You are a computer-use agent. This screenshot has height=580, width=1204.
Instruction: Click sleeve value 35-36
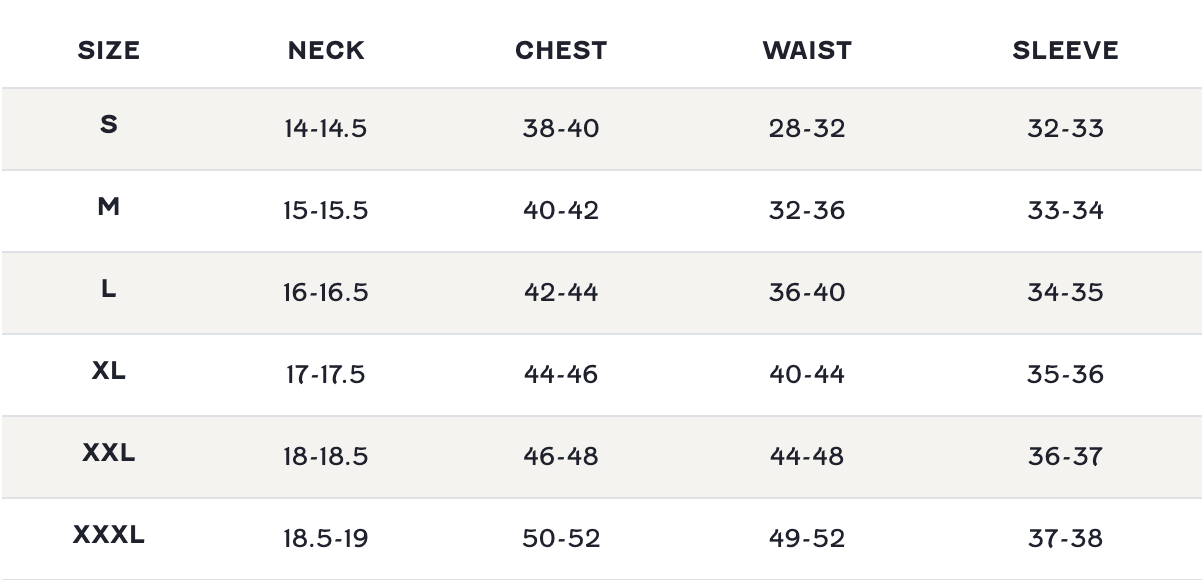point(1066,375)
